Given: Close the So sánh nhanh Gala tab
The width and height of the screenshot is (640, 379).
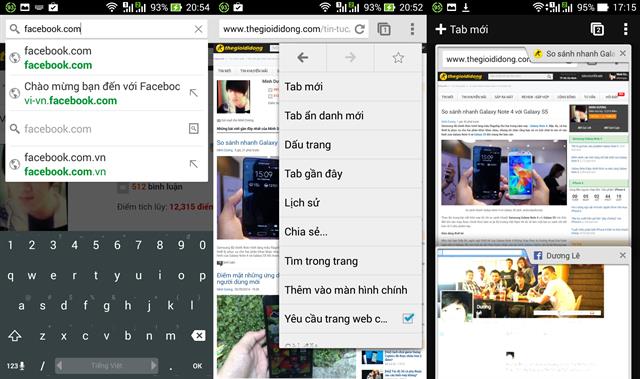Looking at the screenshot, I should (622, 53).
